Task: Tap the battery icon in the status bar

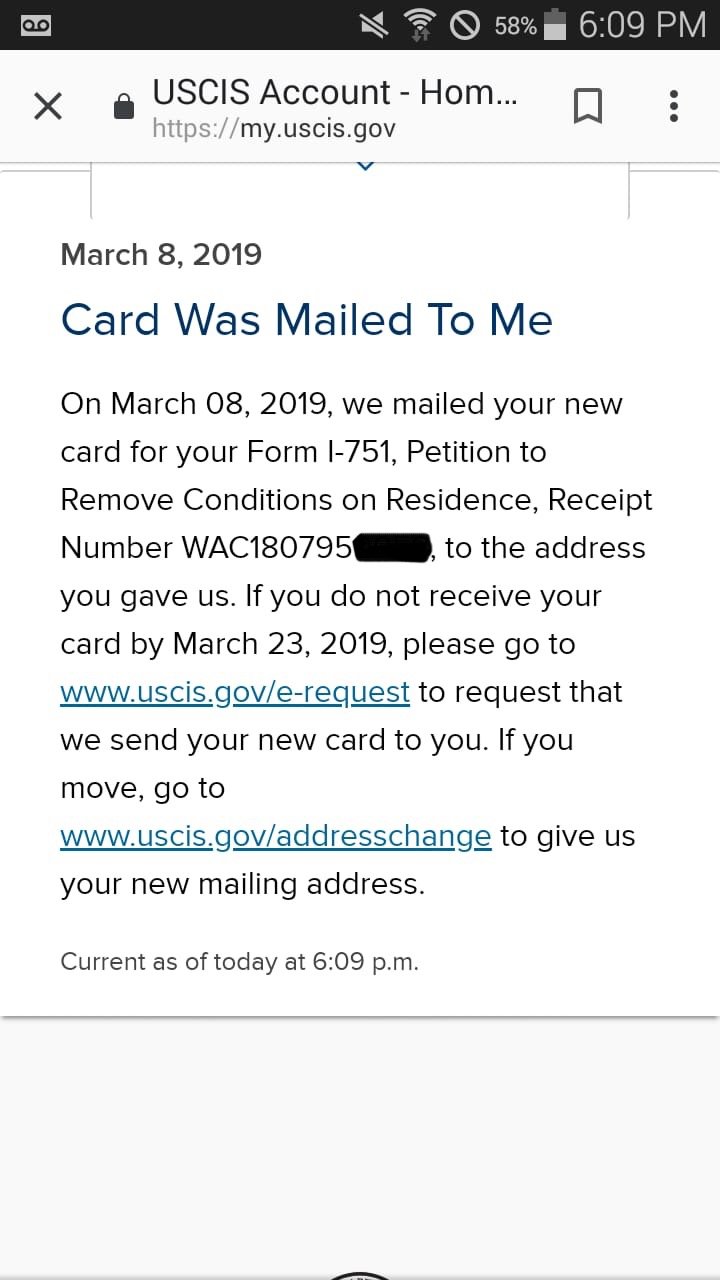Action: pyautogui.click(x=555, y=25)
